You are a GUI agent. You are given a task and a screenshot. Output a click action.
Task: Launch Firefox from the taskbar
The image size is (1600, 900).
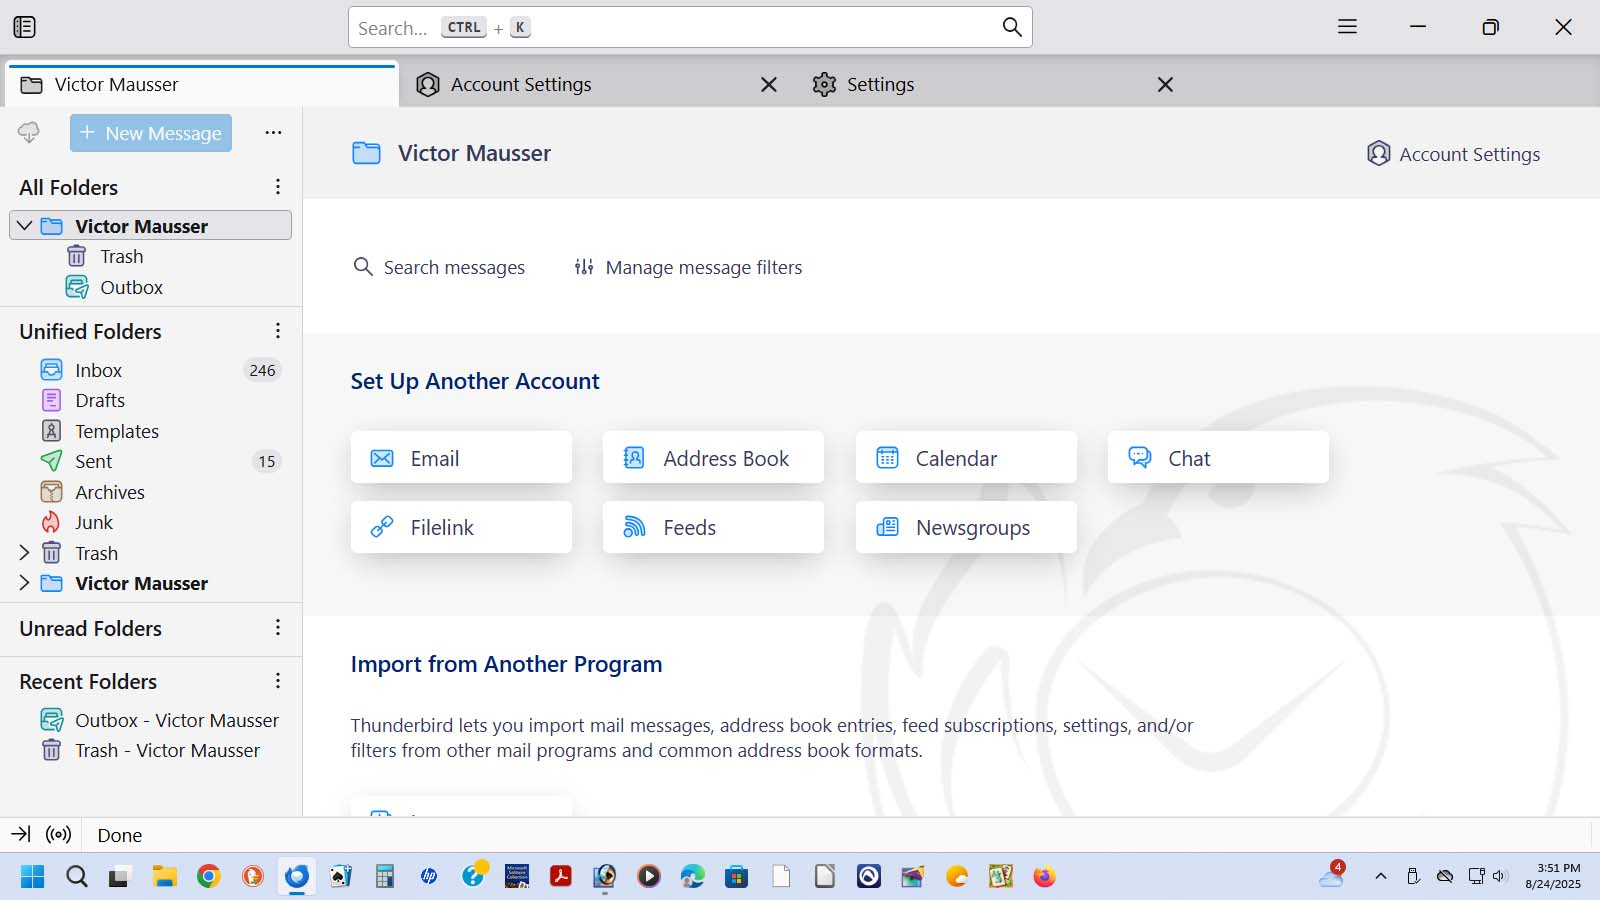click(1045, 877)
